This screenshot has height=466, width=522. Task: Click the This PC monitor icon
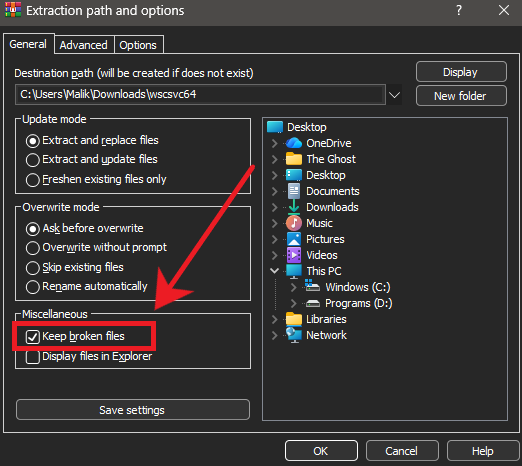pos(294,271)
